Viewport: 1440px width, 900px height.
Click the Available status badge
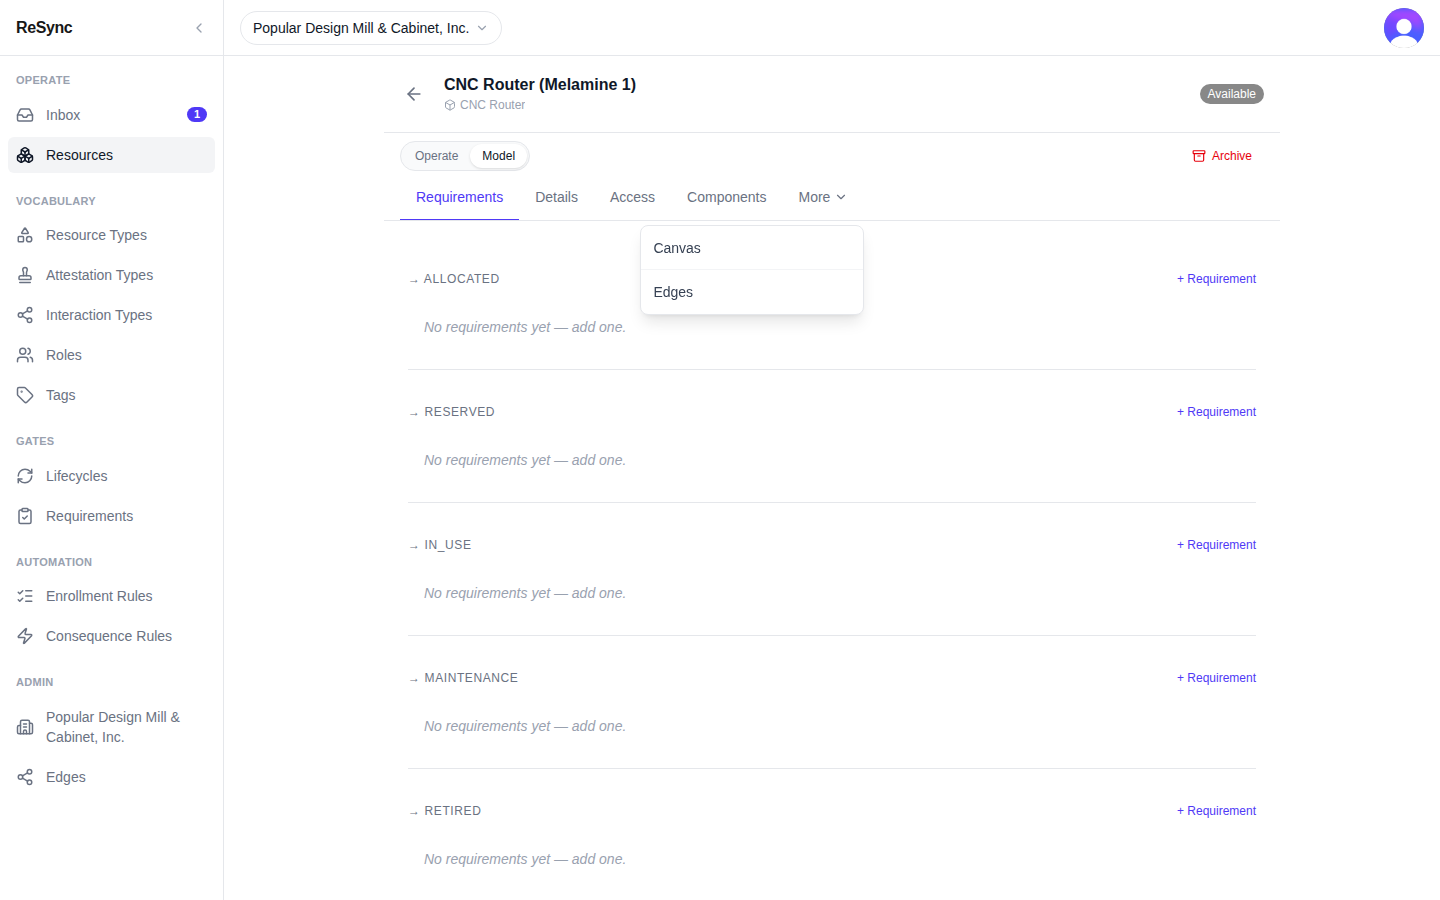1231,94
